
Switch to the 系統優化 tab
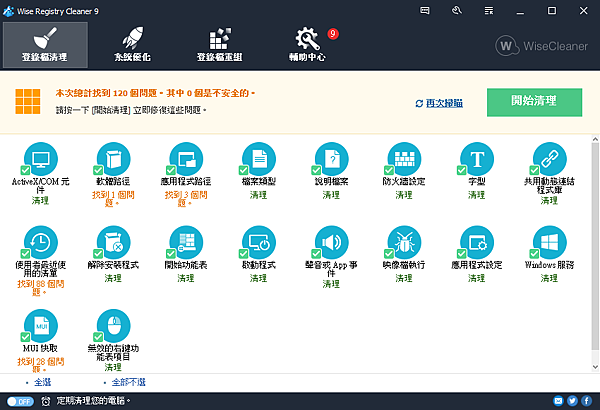pos(132,45)
